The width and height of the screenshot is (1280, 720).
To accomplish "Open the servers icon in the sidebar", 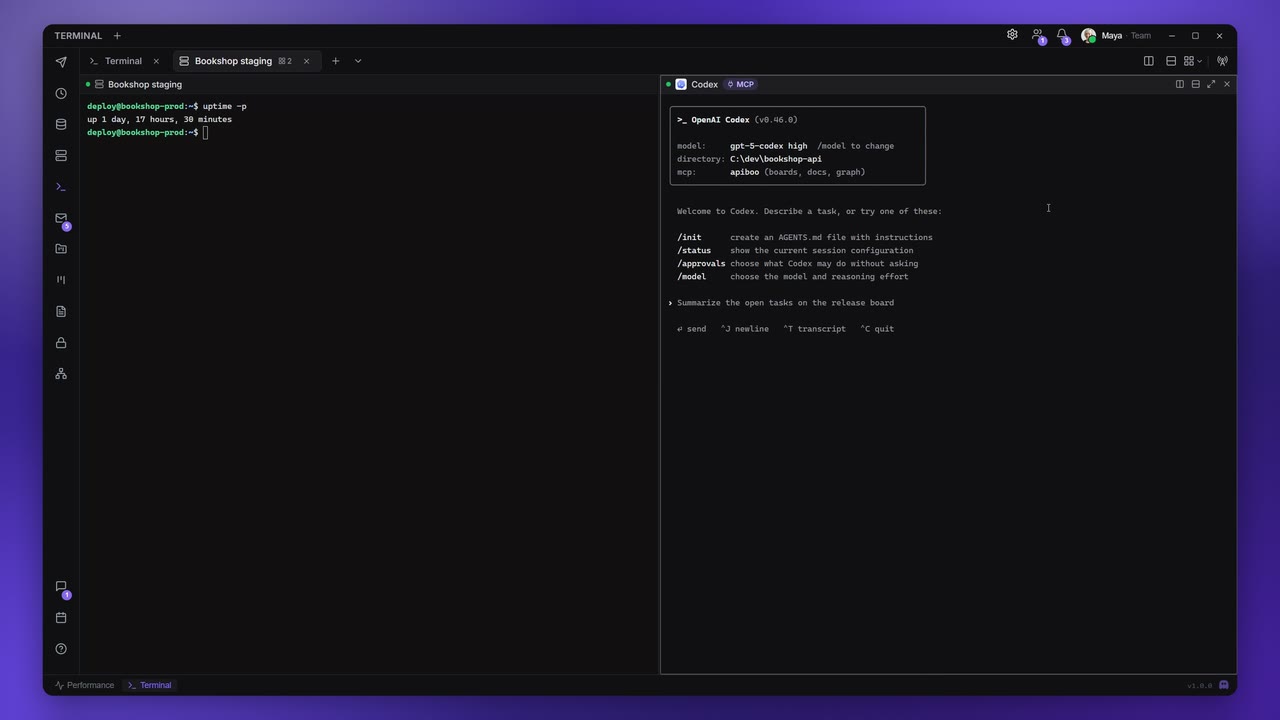I will click(61, 156).
